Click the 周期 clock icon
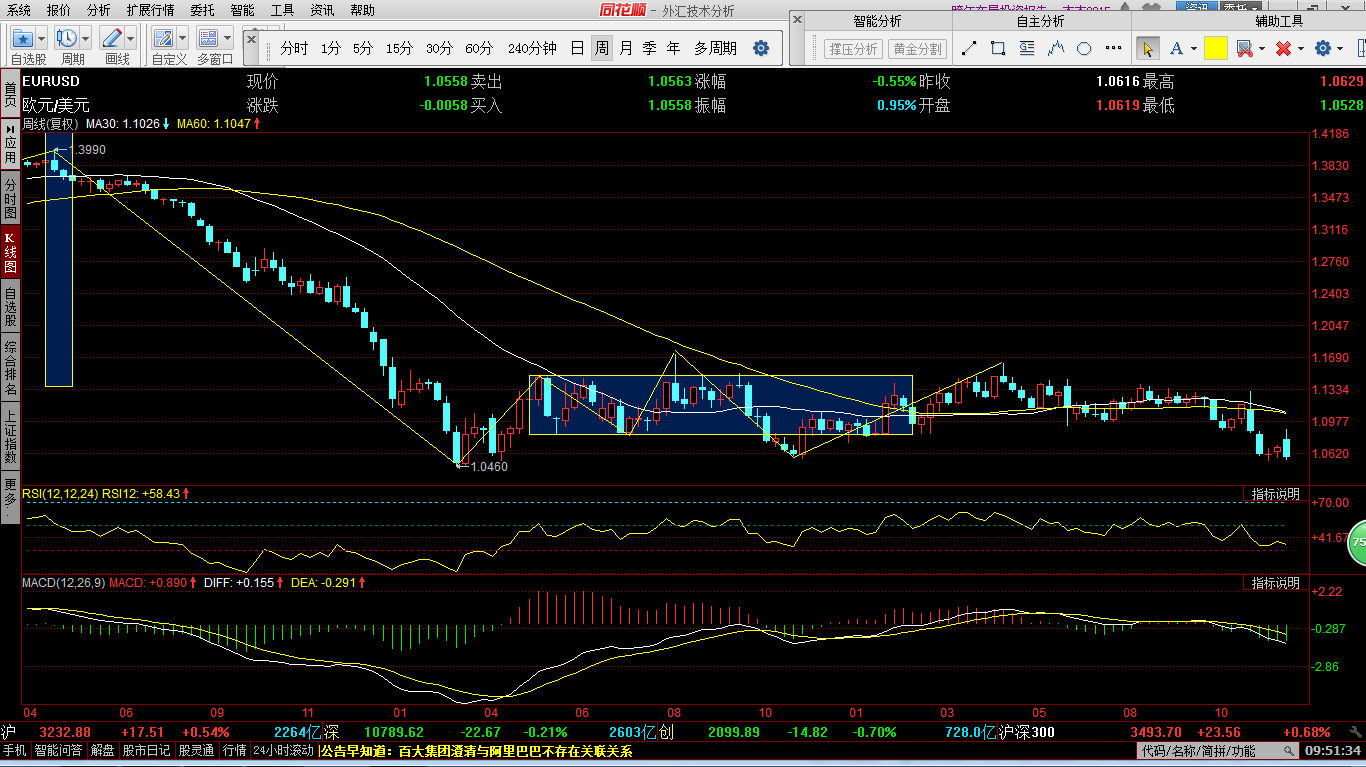Screen dimensions: 1366x767 (68, 38)
